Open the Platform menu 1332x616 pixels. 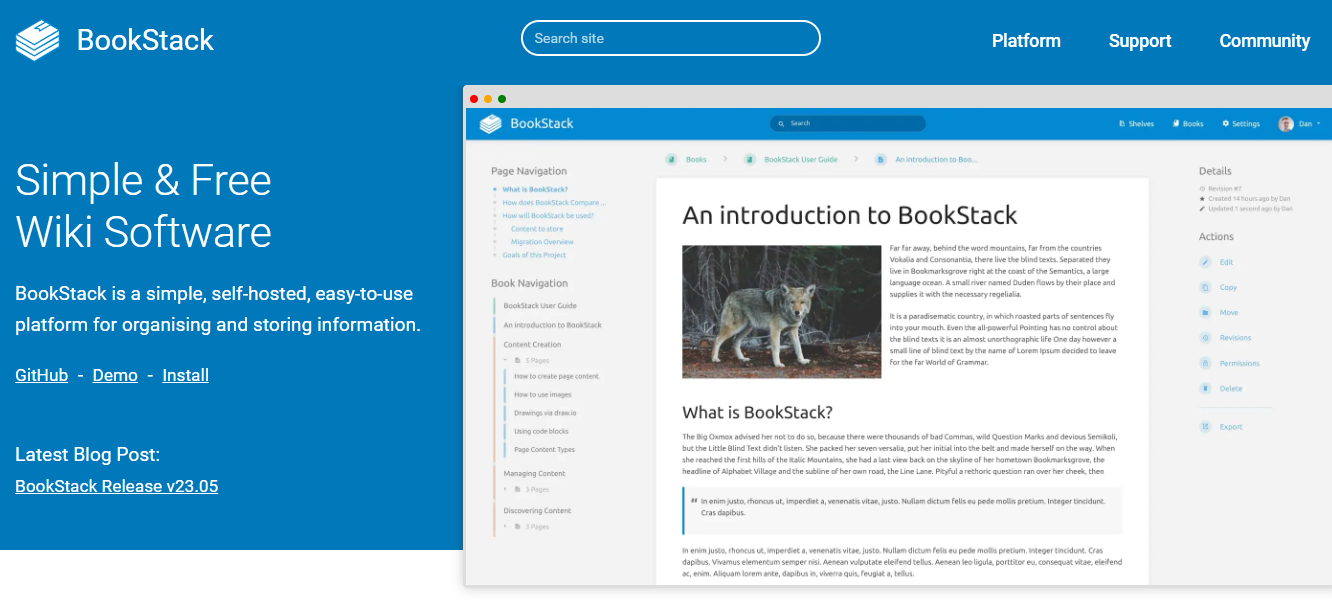coord(1026,41)
